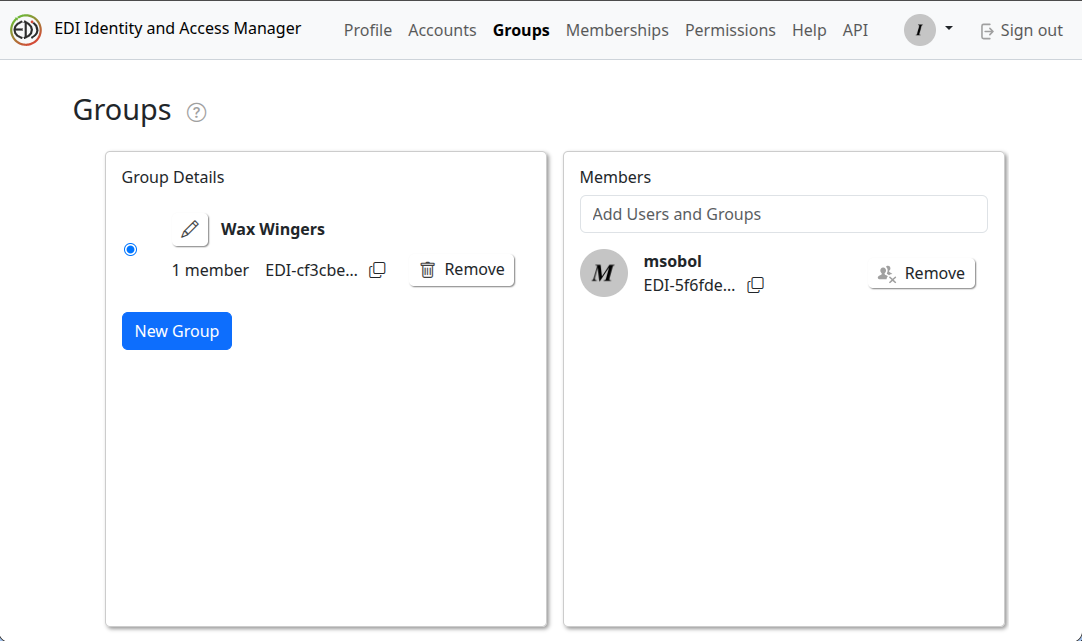Focus the Add Users and Groups field
1082x641 pixels.
783,214
